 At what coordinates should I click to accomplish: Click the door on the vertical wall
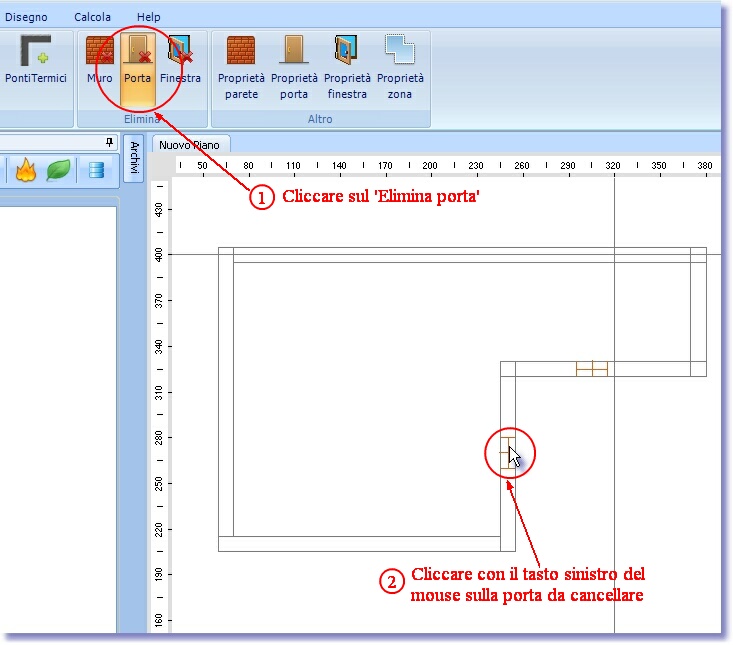click(x=508, y=453)
